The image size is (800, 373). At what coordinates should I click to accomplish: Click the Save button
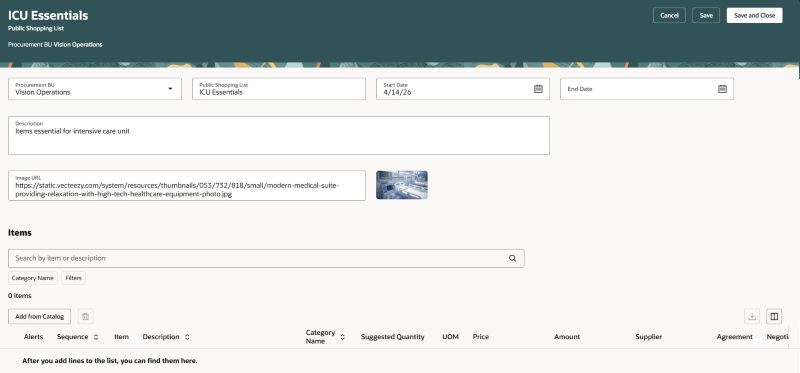(706, 15)
